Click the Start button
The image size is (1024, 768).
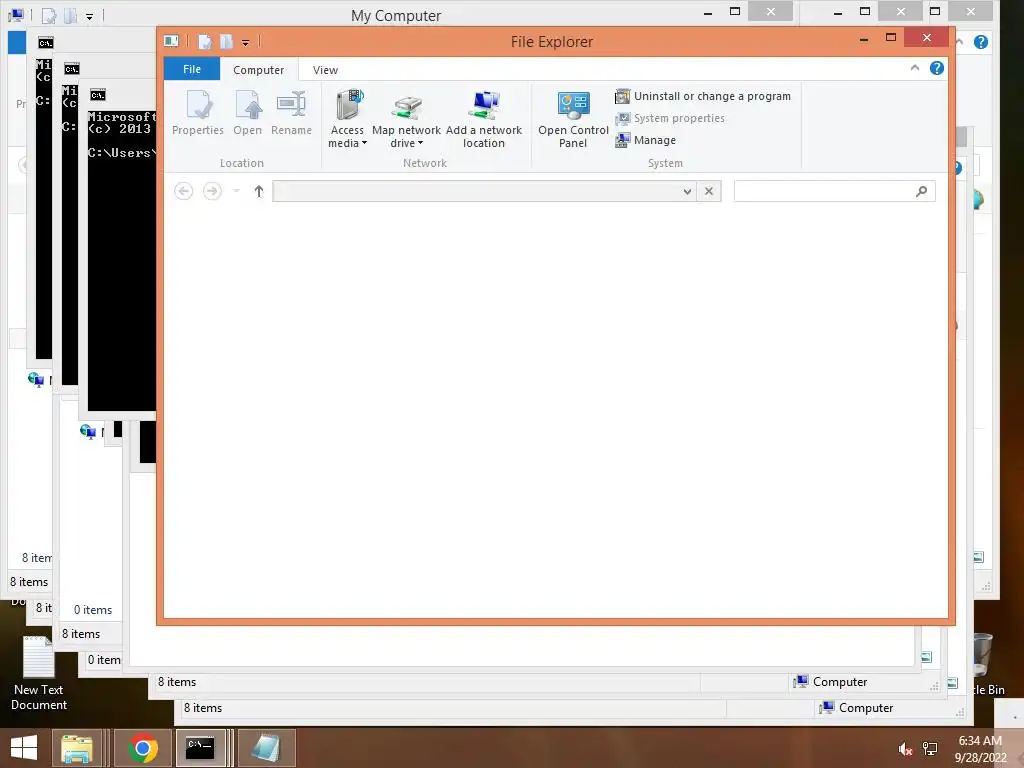(x=24, y=747)
